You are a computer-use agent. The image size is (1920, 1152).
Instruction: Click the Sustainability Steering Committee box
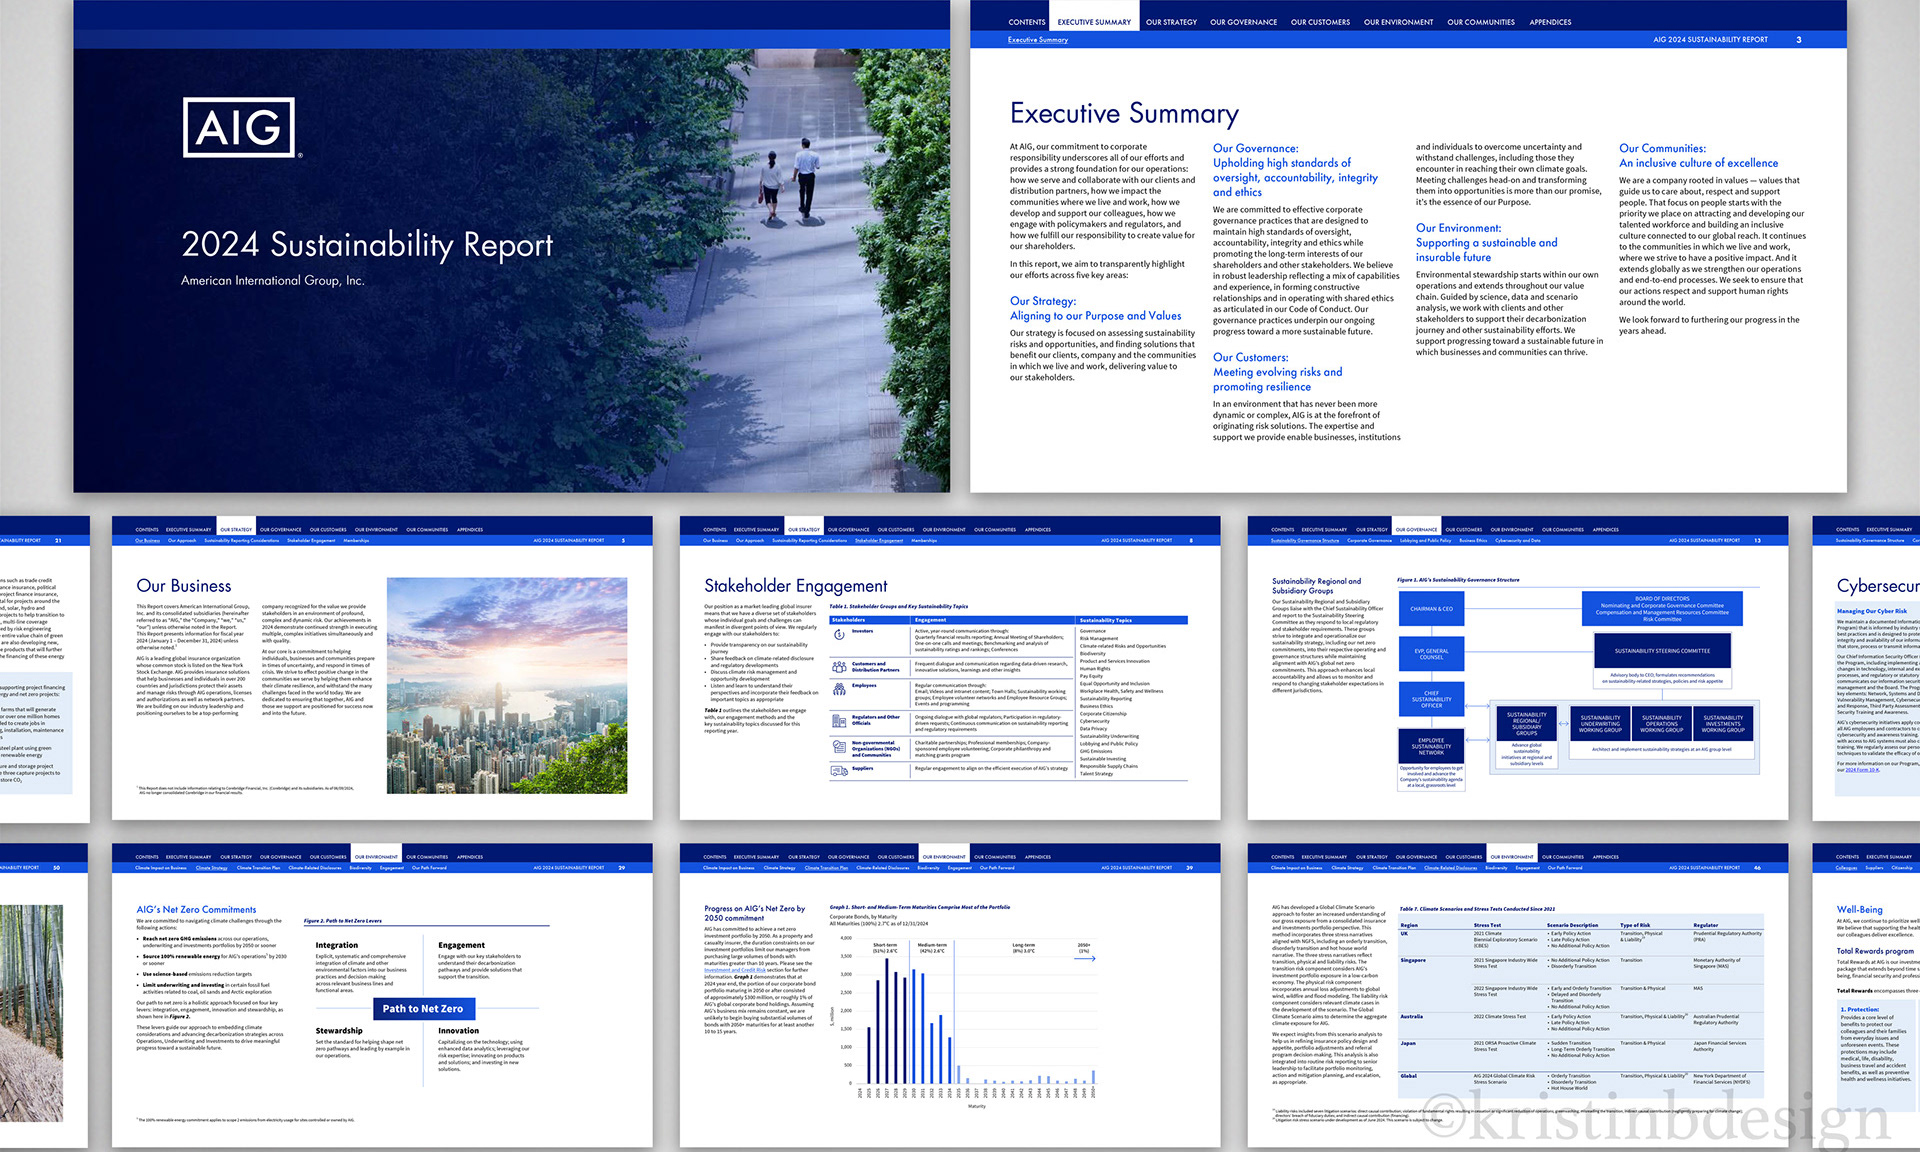1662,651
